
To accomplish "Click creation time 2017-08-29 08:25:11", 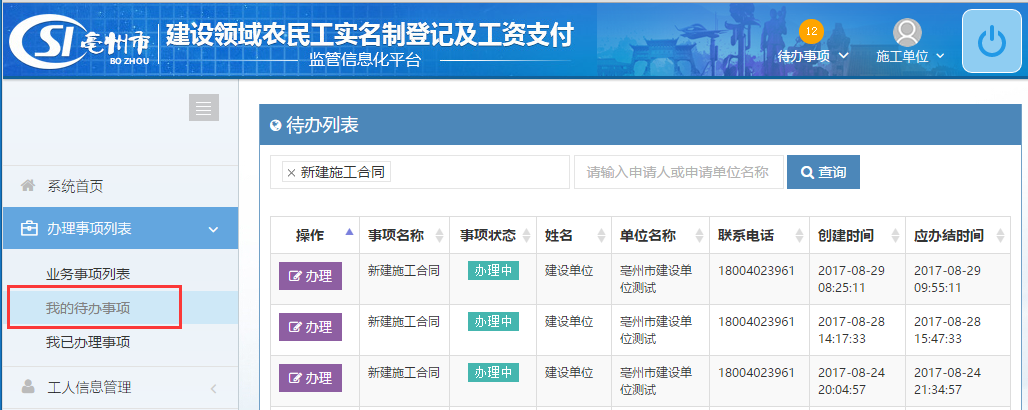I will (x=852, y=279).
